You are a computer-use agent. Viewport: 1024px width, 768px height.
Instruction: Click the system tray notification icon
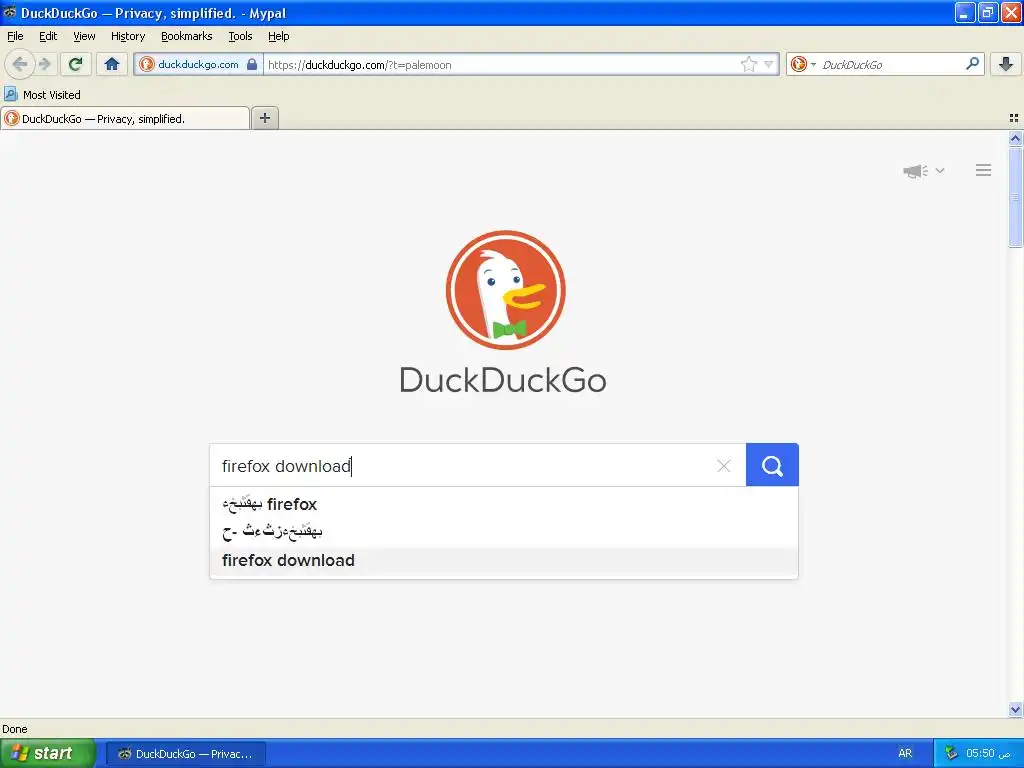[x=952, y=753]
